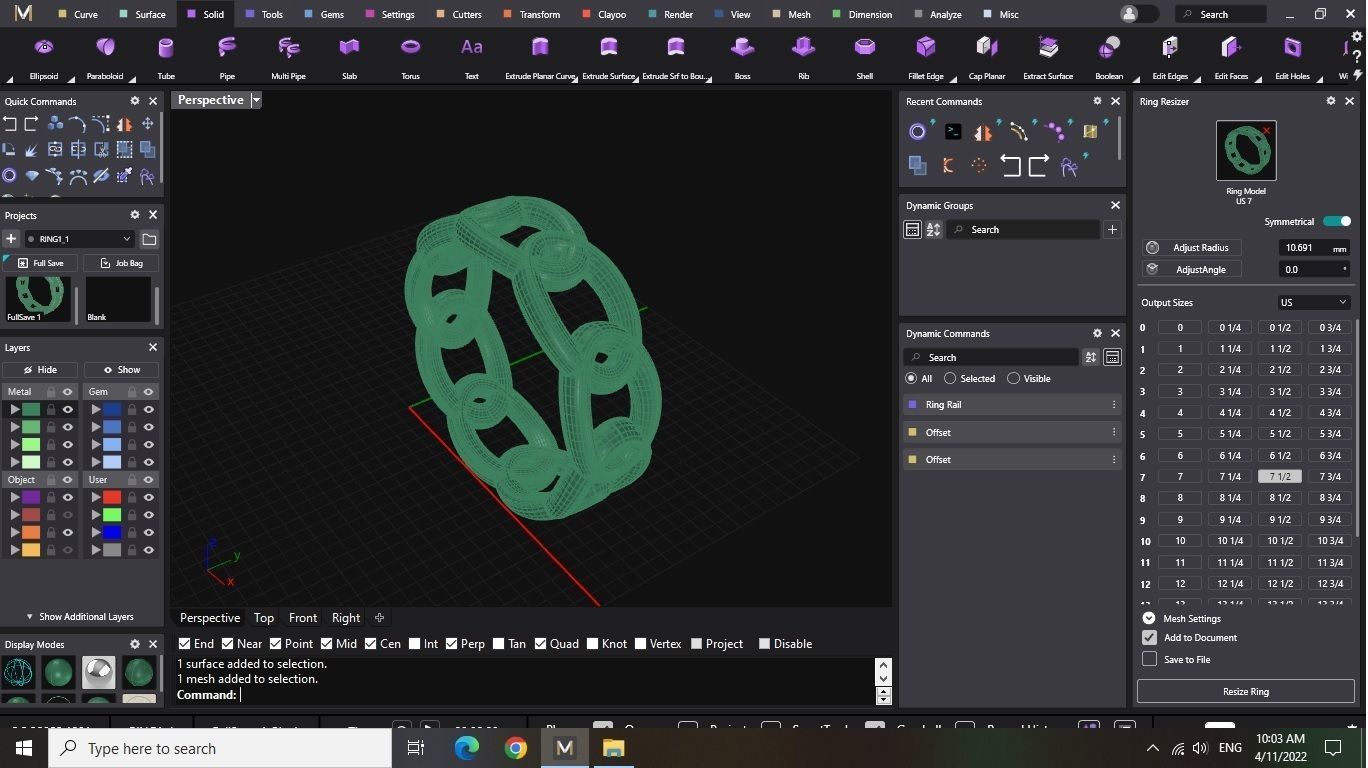Add a dynamic group with the plus button
The image size is (1368, 768).
click(x=1112, y=230)
